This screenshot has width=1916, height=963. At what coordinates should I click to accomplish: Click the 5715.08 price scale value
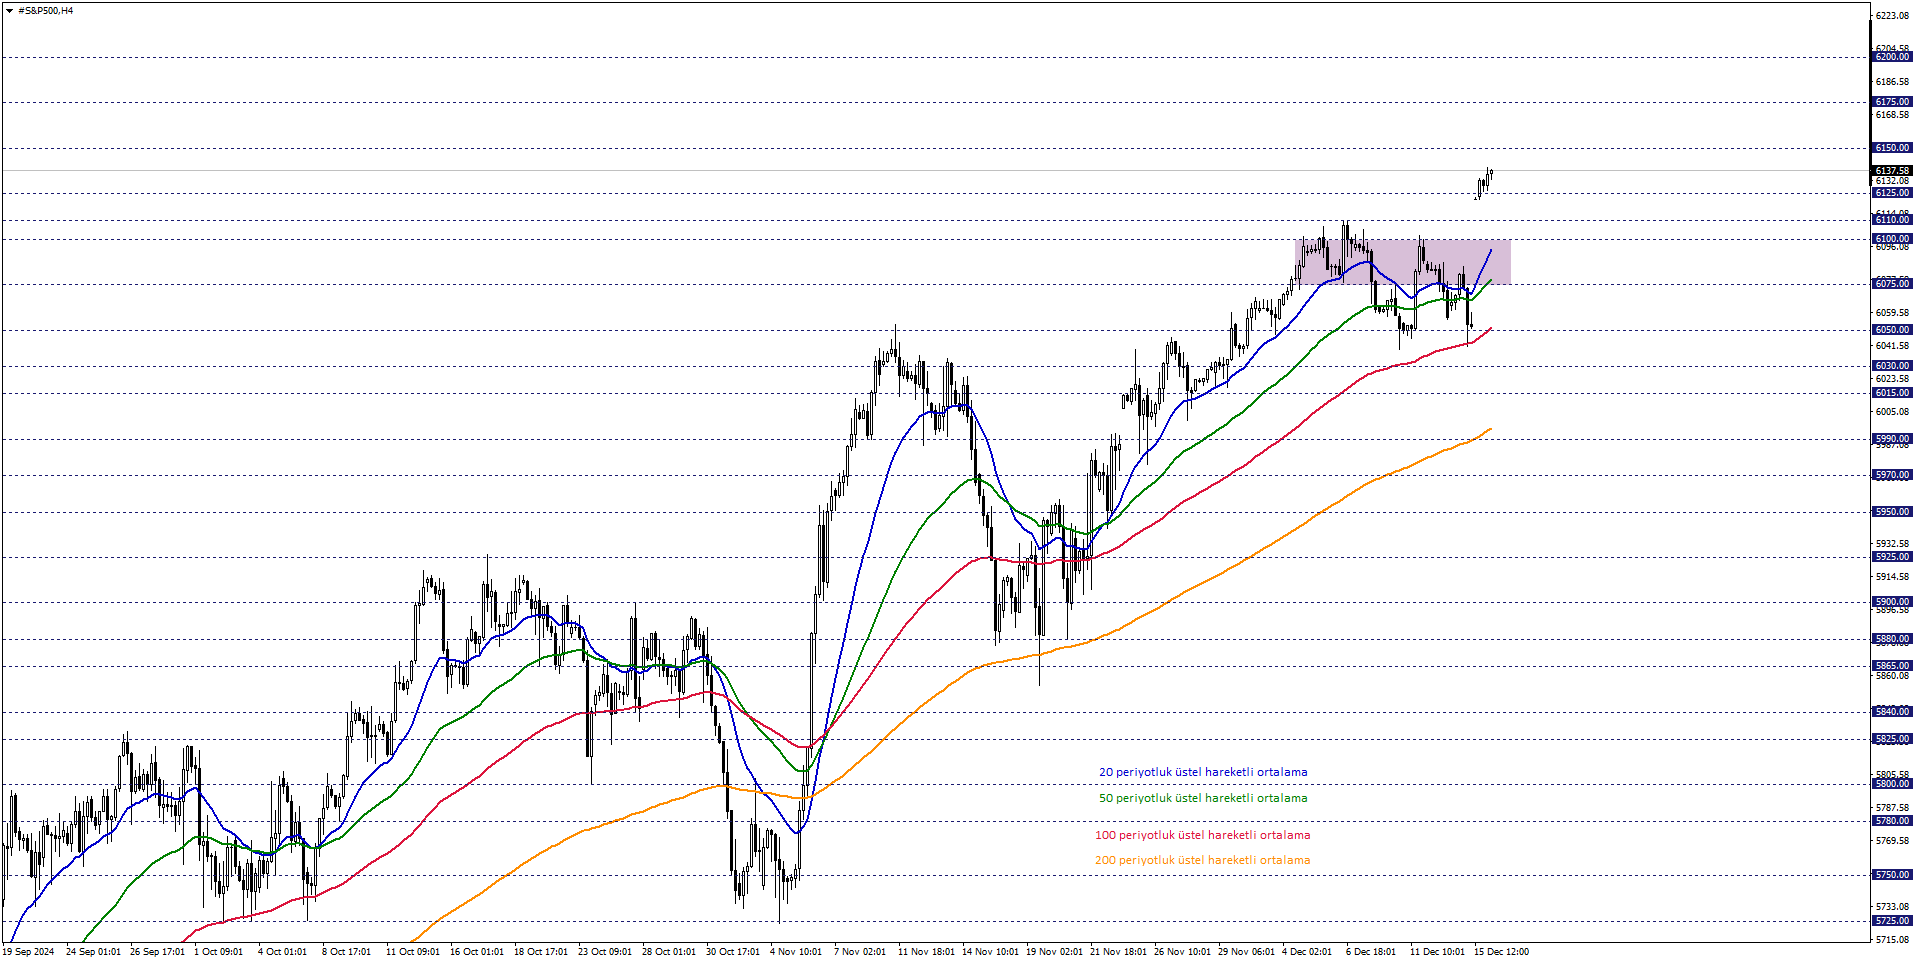(x=1892, y=940)
